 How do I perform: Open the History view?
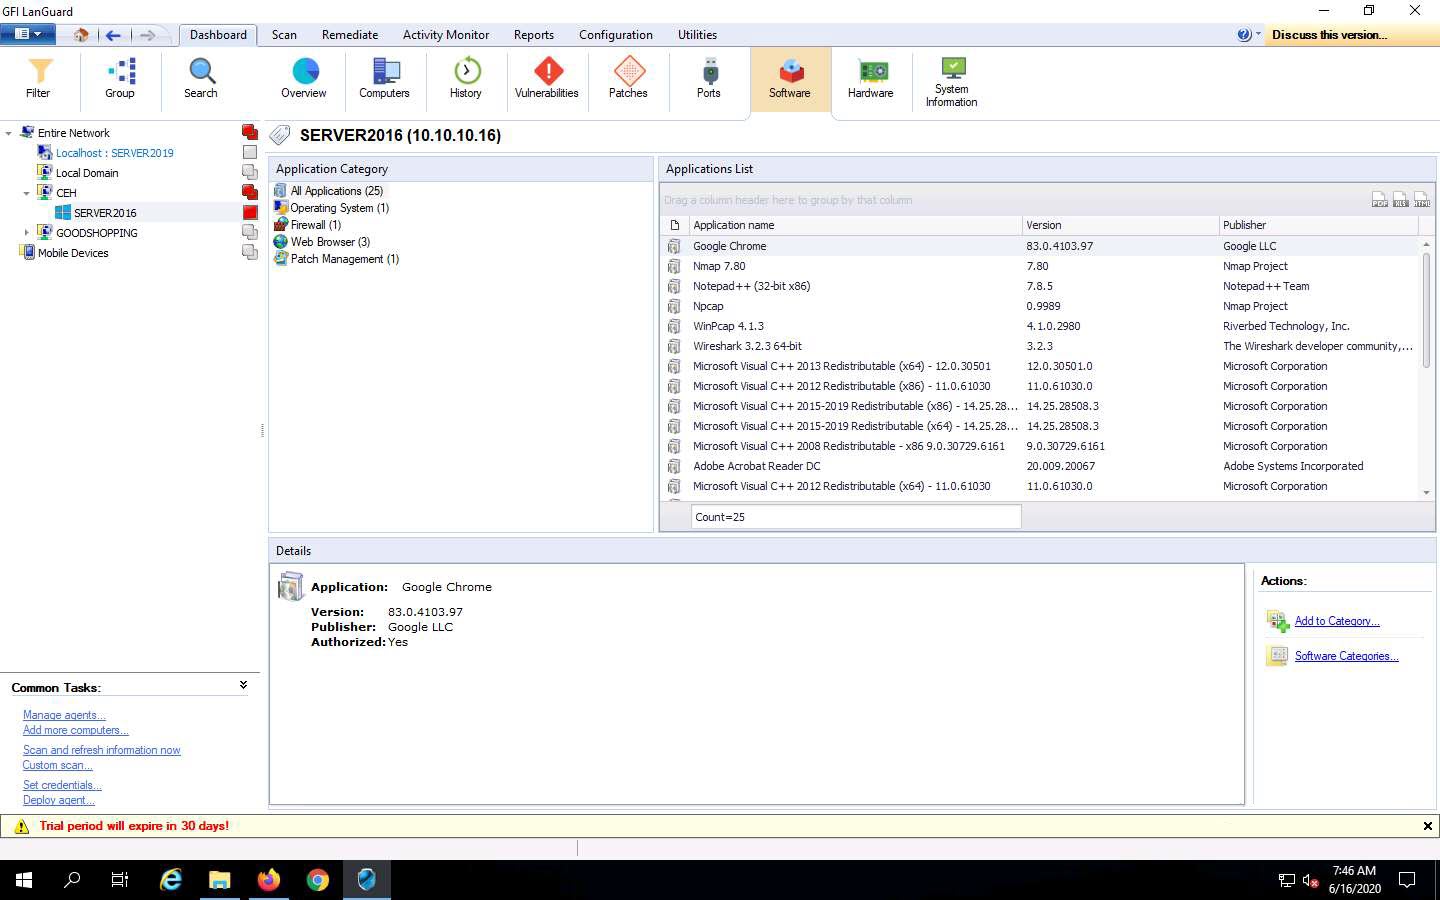tap(466, 79)
